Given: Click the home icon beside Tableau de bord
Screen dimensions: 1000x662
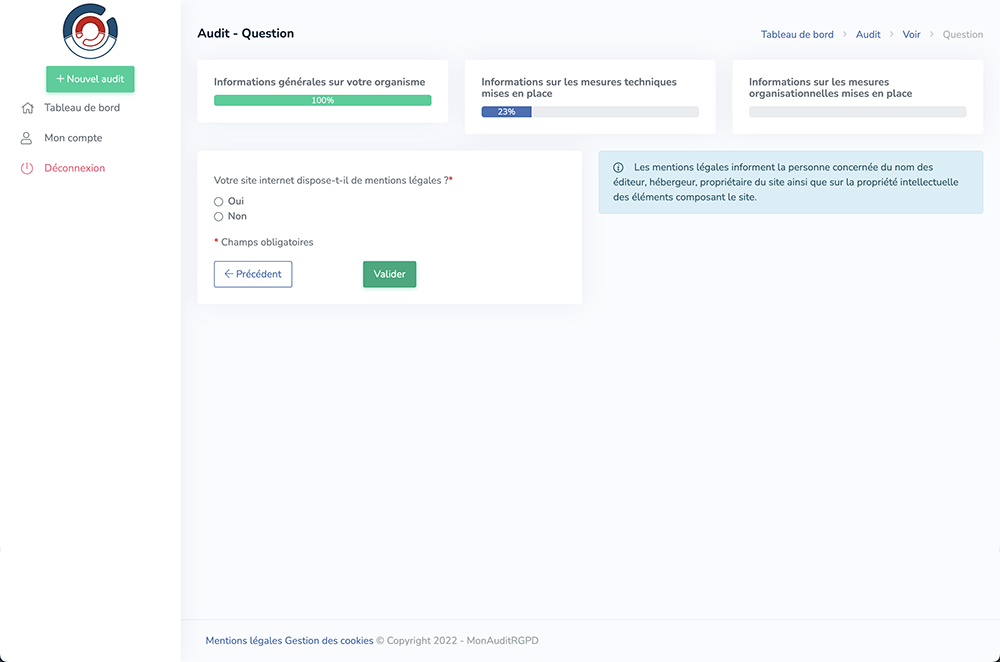Looking at the screenshot, I should (27, 108).
